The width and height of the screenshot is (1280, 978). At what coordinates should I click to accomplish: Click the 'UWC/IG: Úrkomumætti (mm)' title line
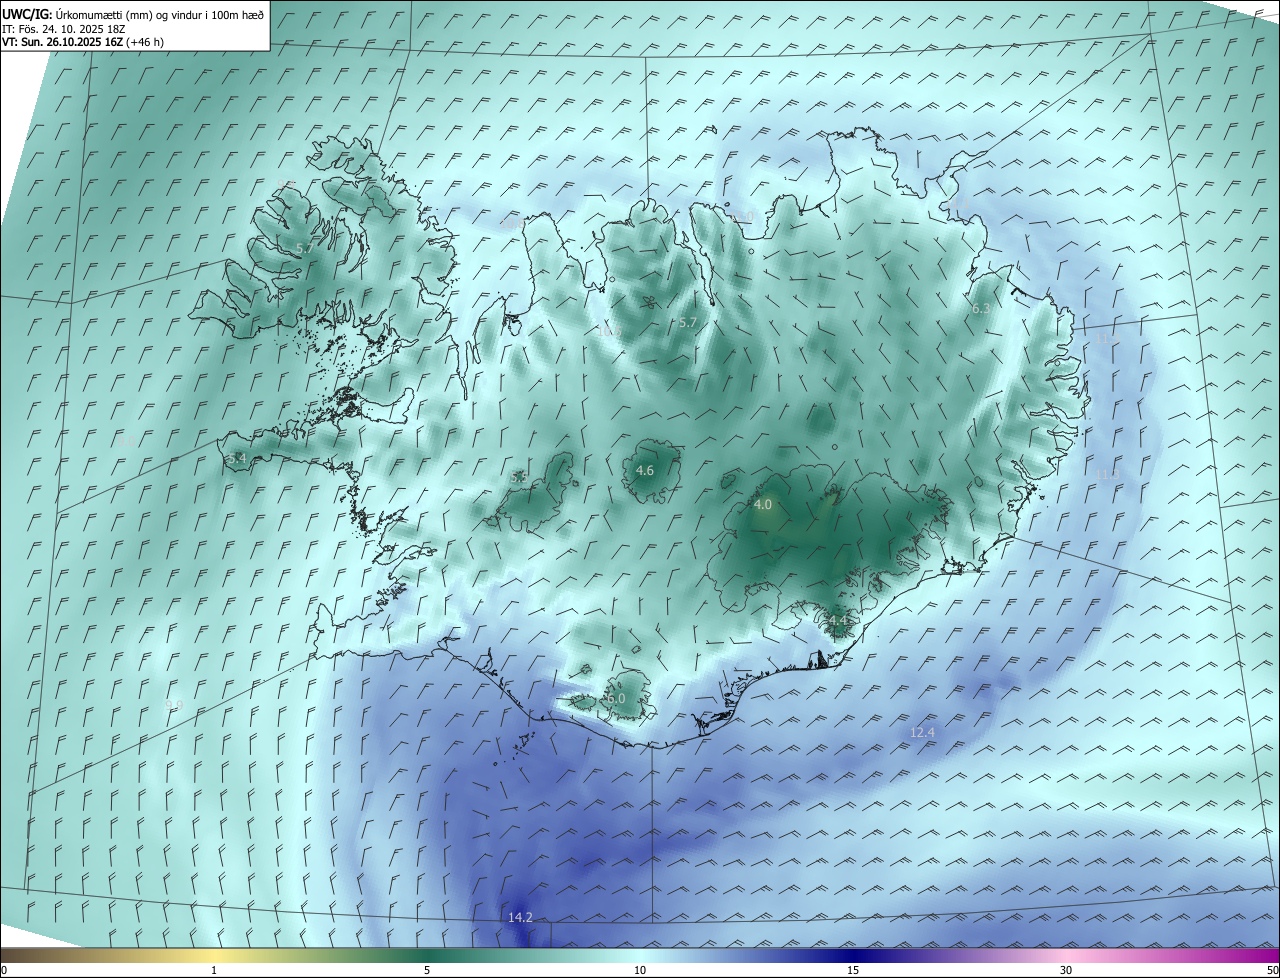click(133, 13)
